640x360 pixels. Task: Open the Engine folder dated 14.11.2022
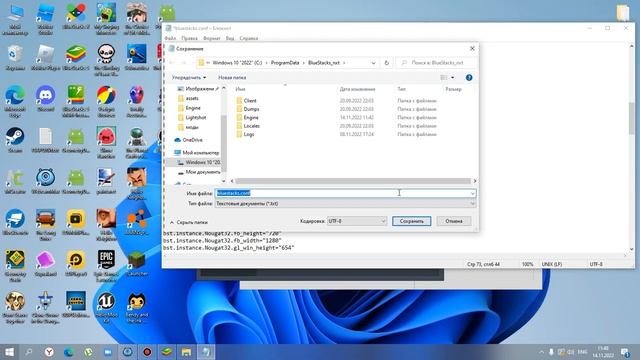pos(251,117)
